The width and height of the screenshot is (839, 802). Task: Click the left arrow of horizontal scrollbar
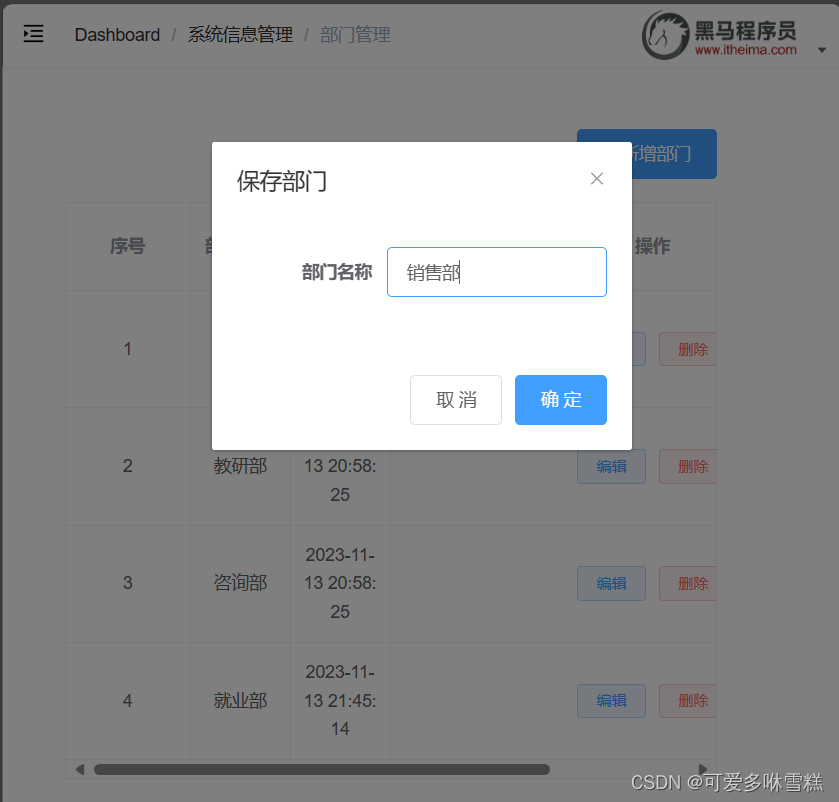(79, 769)
